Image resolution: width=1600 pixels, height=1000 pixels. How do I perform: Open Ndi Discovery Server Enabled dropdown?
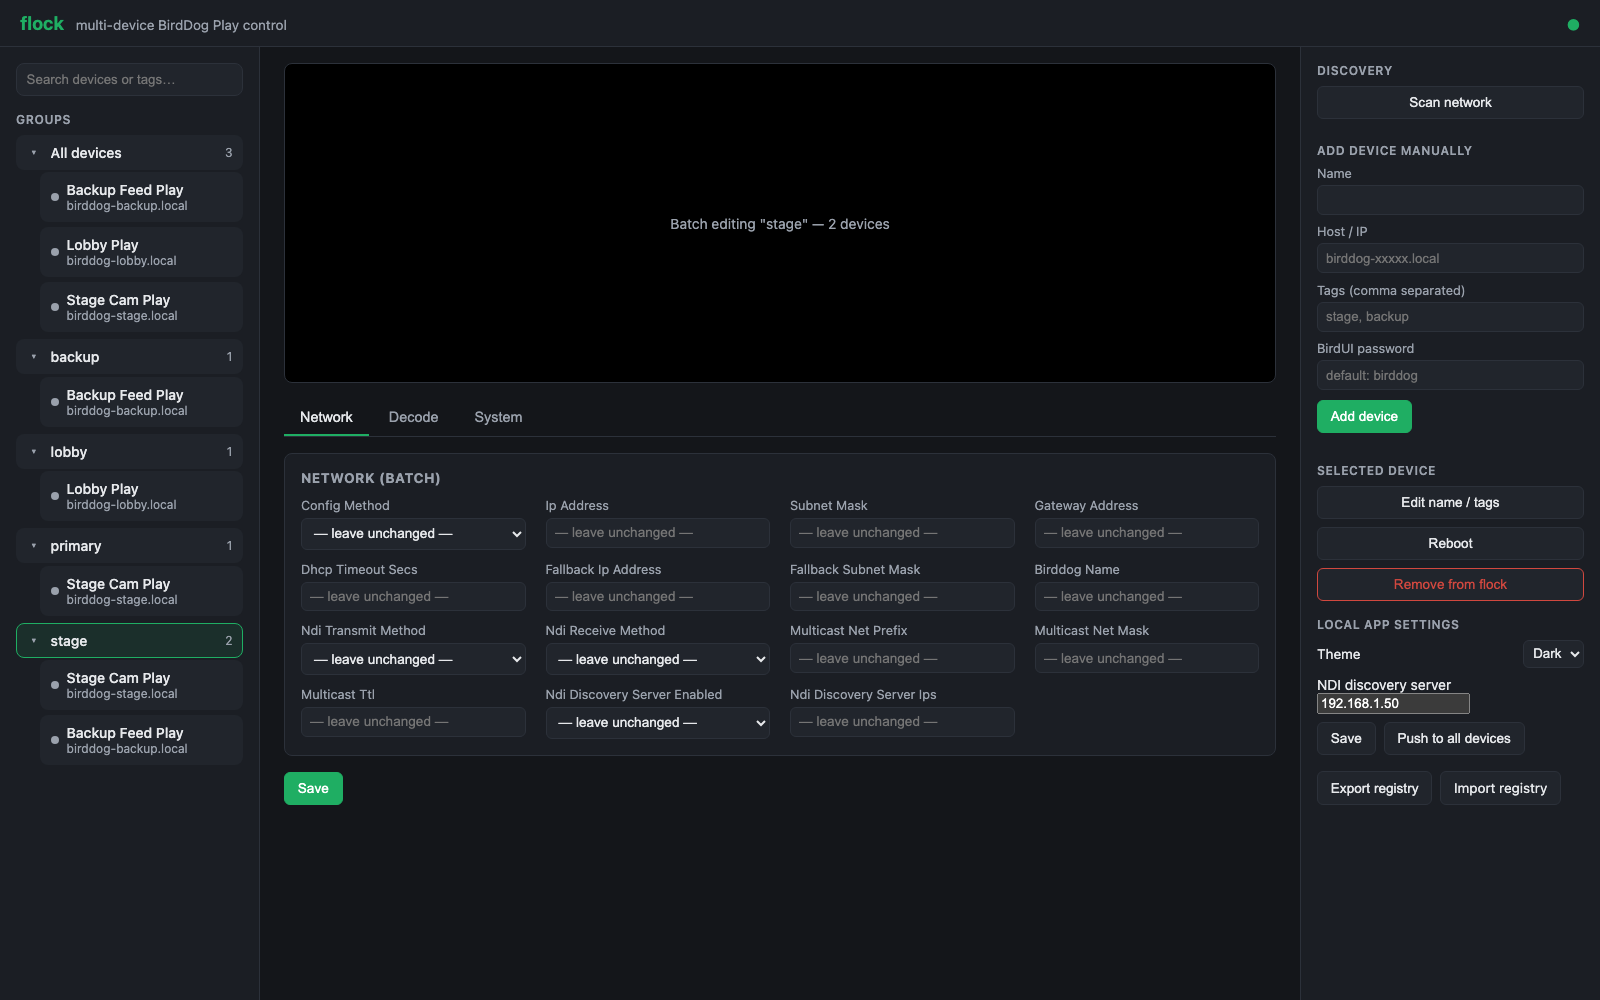[657, 722]
